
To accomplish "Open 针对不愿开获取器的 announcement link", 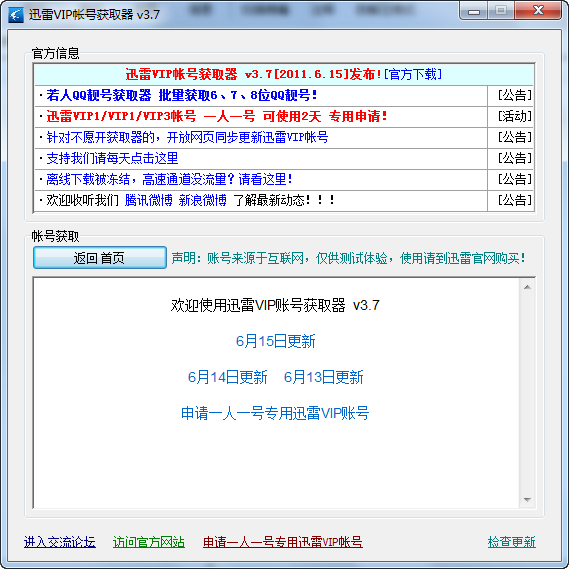I will 187,138.
